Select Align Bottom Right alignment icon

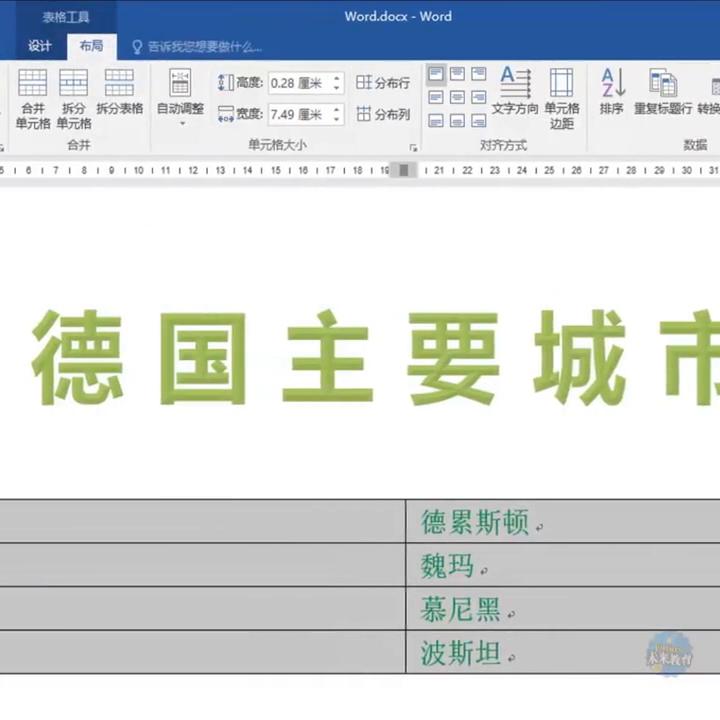click(478, 121)
